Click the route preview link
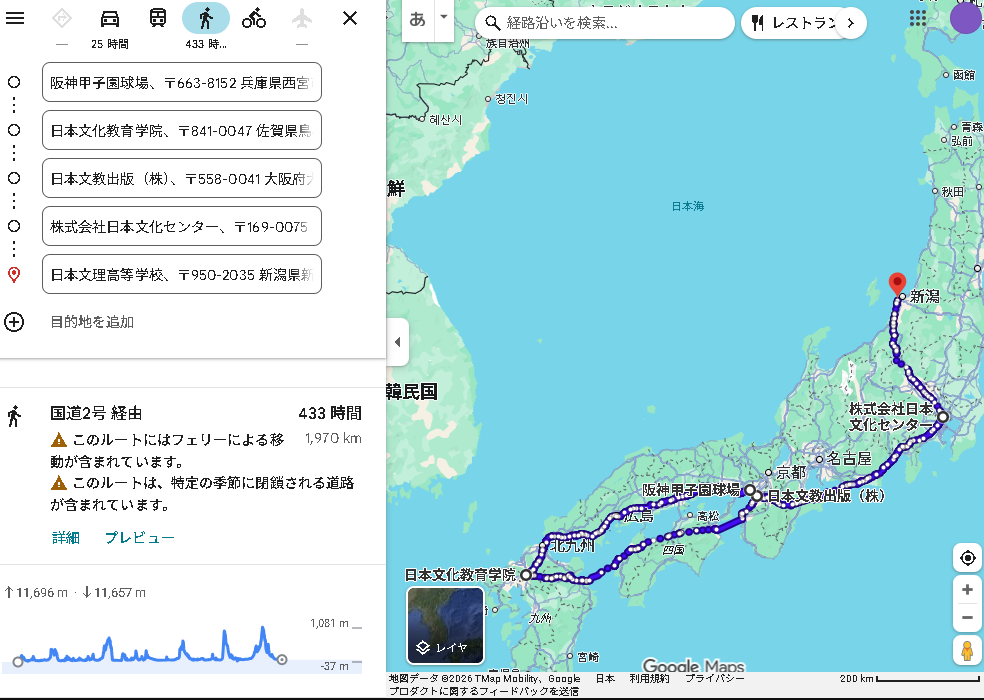The width and height of the screenshot is (984, 700). pyautogui.click(x=139, y=537)
